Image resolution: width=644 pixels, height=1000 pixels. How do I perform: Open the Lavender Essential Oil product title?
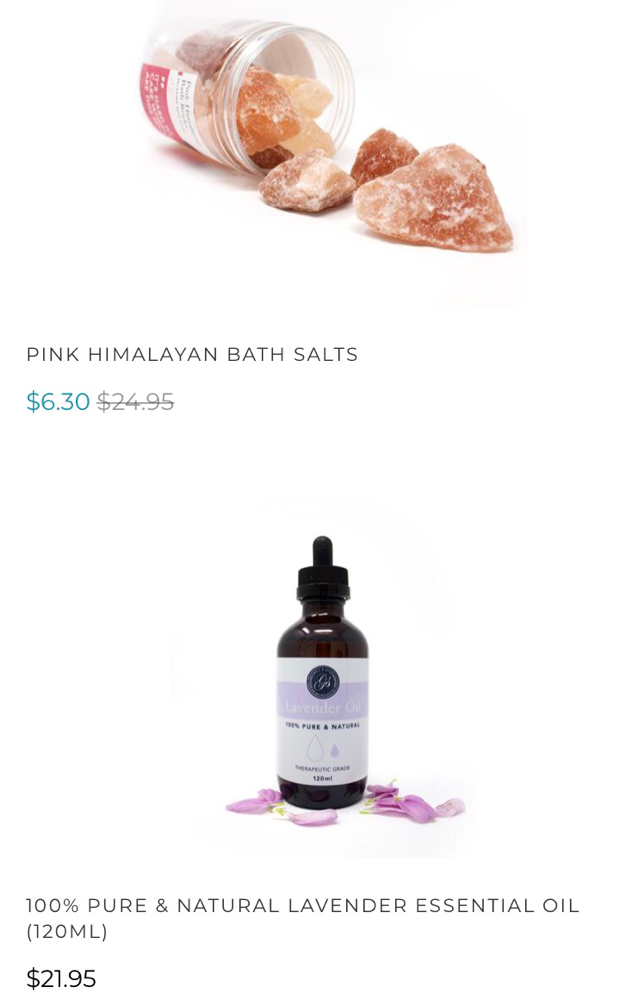click(x=302, y=918)
